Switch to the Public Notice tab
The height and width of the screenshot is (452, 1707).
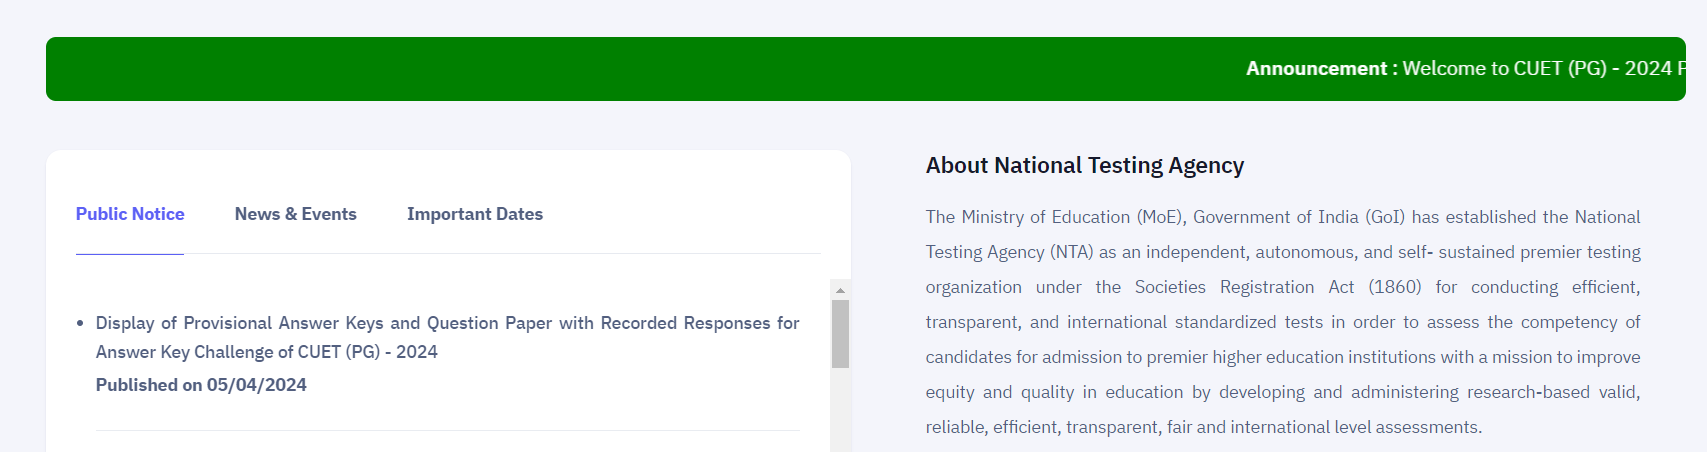pos(130,214)
